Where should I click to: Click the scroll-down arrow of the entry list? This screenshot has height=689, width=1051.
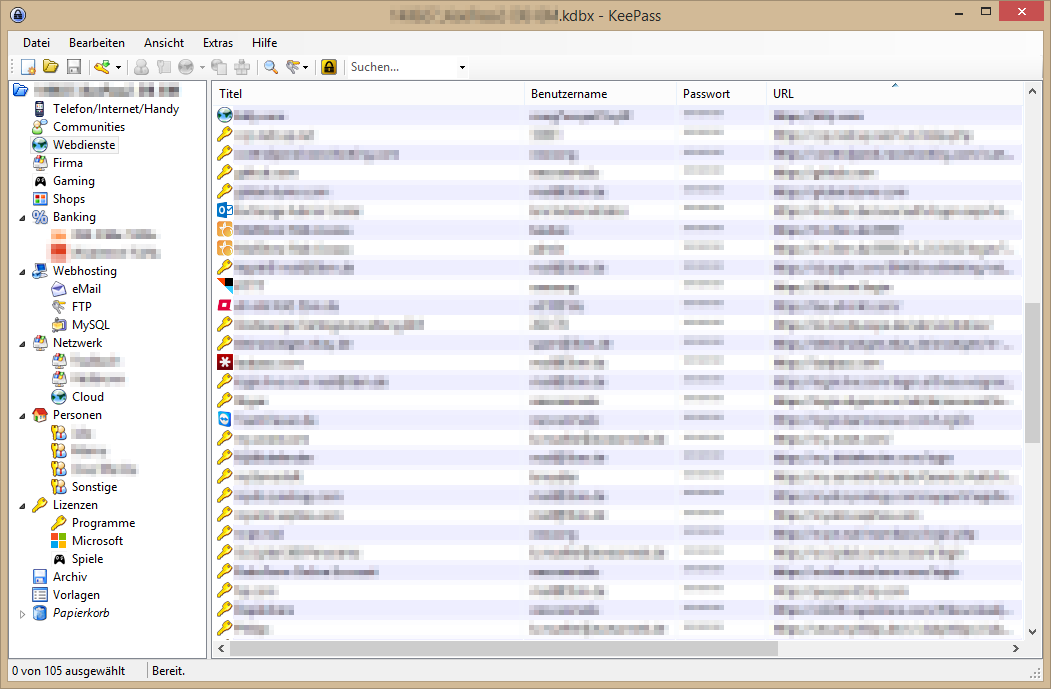click(1032, 631)
